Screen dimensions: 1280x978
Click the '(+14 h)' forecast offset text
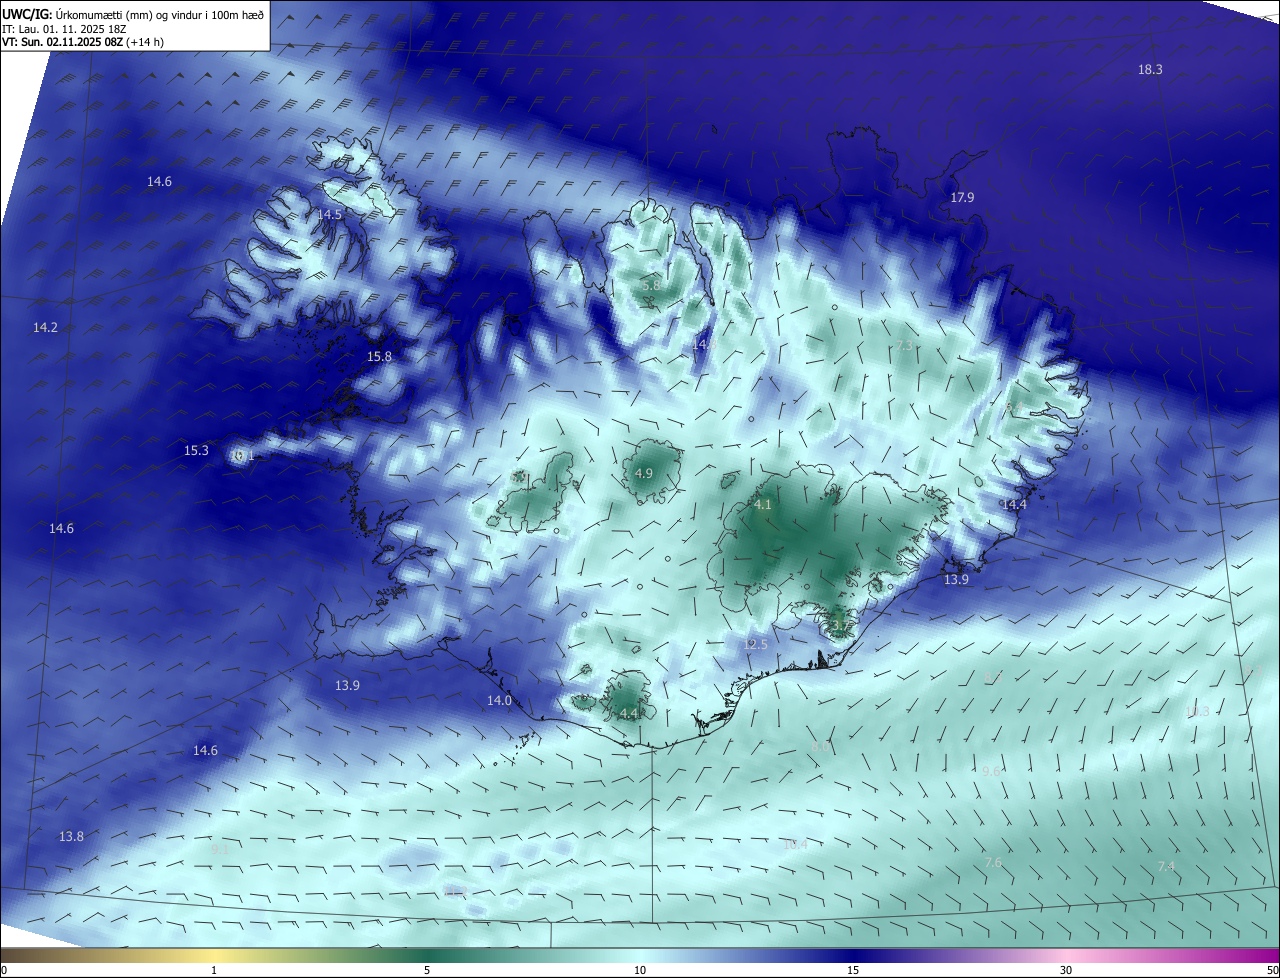(146, 43)
